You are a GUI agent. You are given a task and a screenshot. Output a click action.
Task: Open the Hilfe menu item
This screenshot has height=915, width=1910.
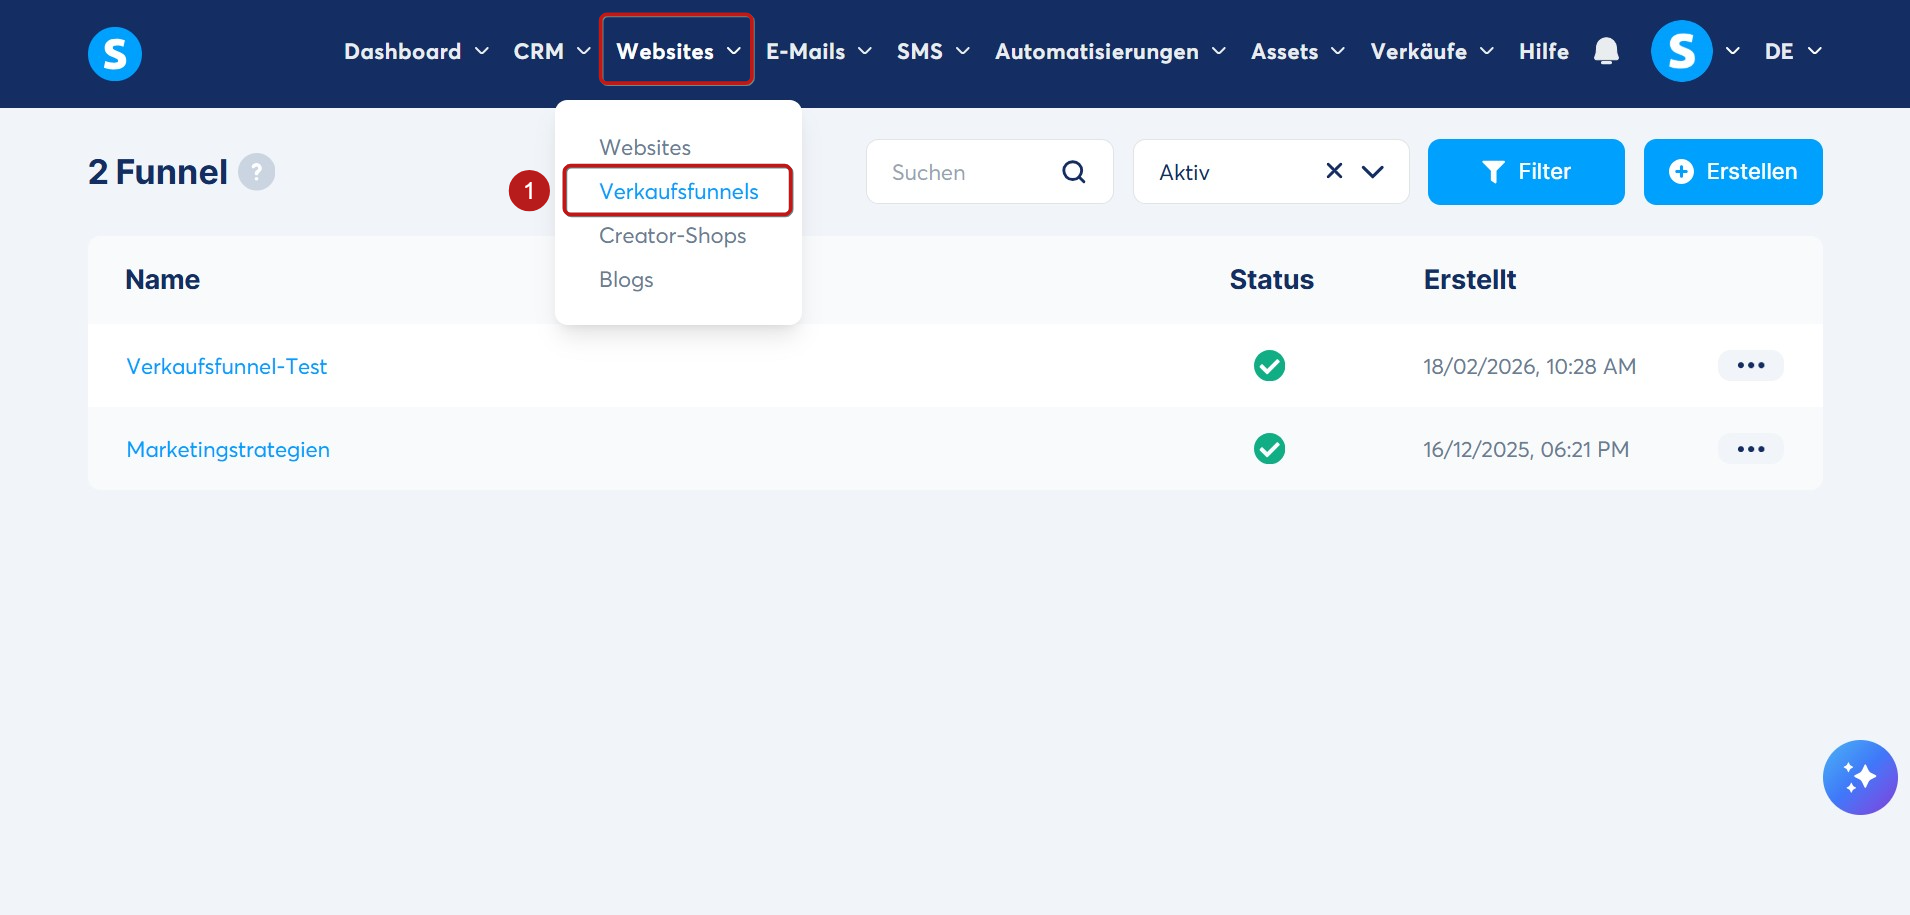1544,51
